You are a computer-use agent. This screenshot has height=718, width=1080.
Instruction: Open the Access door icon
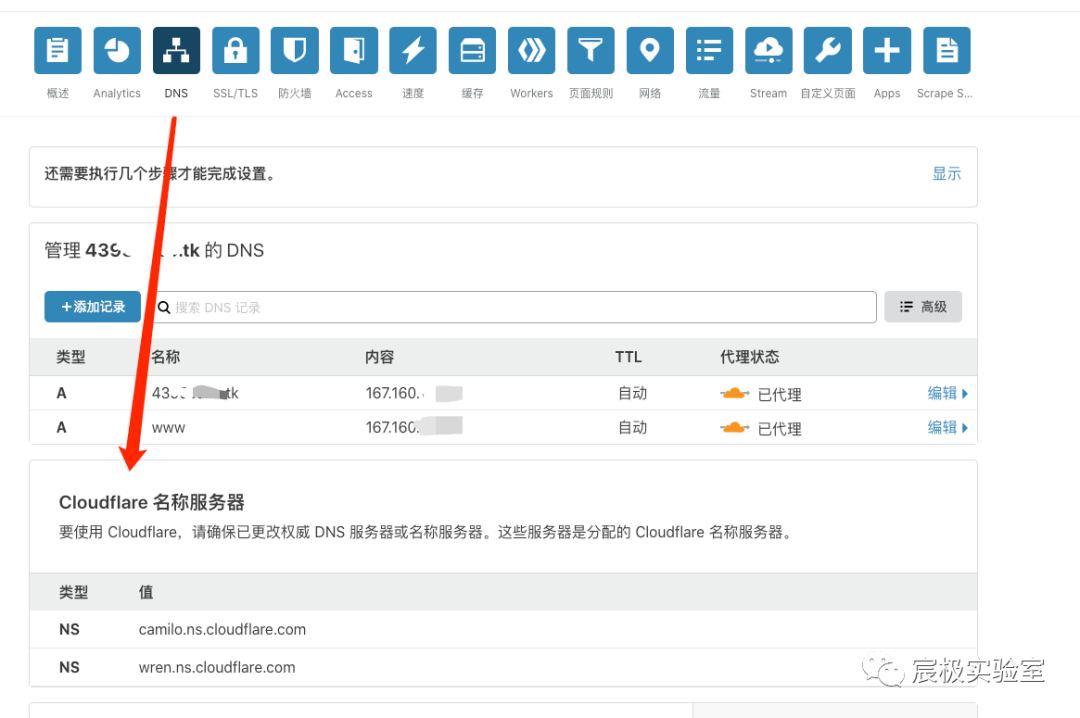click(x=354, y=50)
